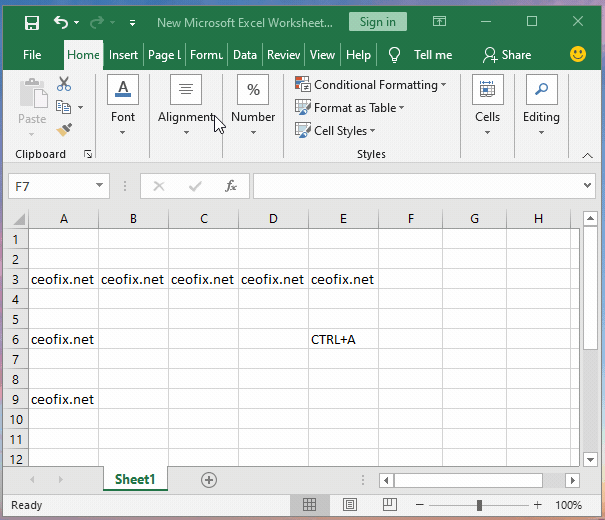Select column E header
The width and height of the screenshot is (605, 520).
(343, 219)
